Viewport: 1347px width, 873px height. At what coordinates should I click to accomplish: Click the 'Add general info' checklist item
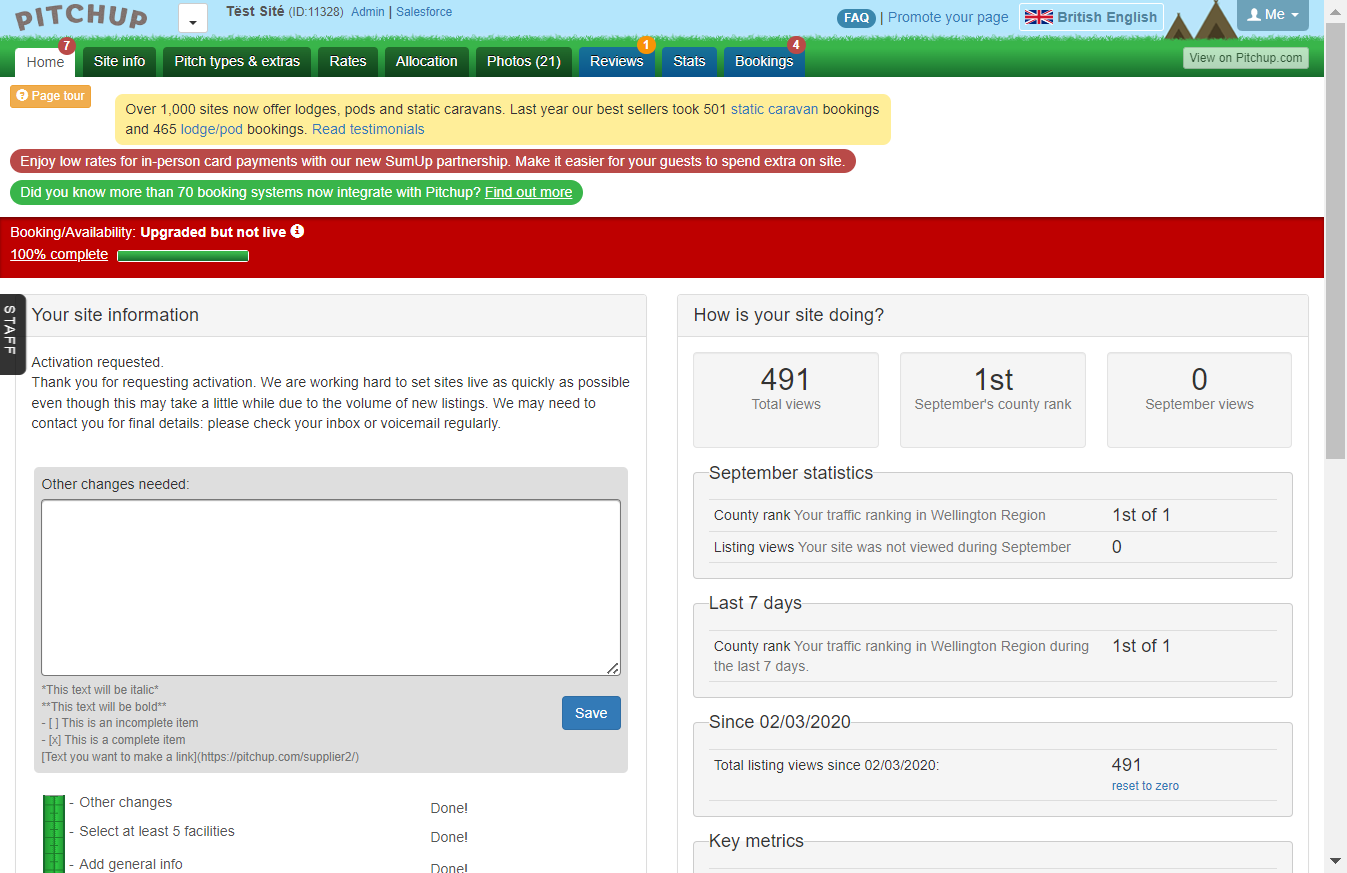(x=131, y=864)
